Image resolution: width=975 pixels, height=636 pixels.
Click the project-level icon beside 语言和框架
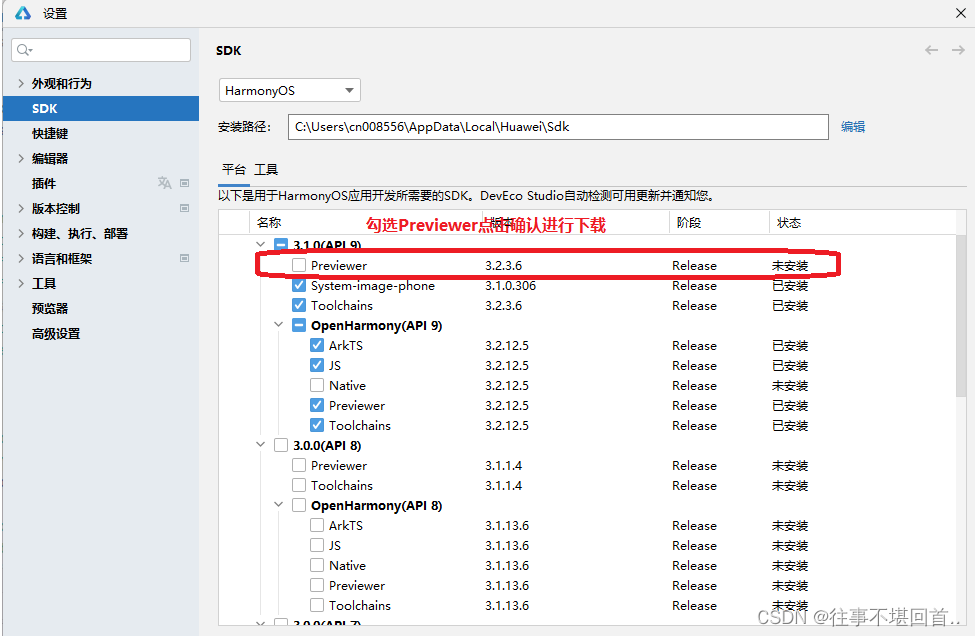[184, 257]
